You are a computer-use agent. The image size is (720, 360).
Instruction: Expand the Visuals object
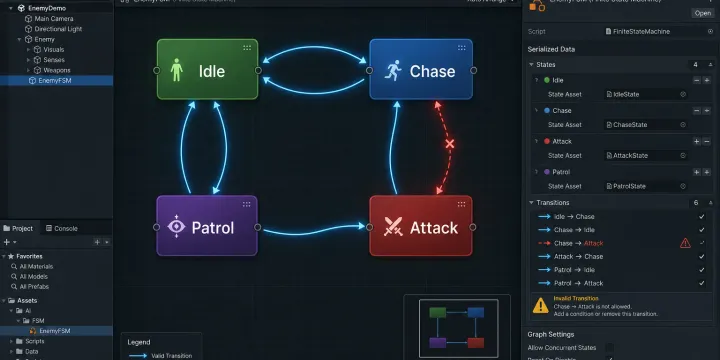(28, 50)
